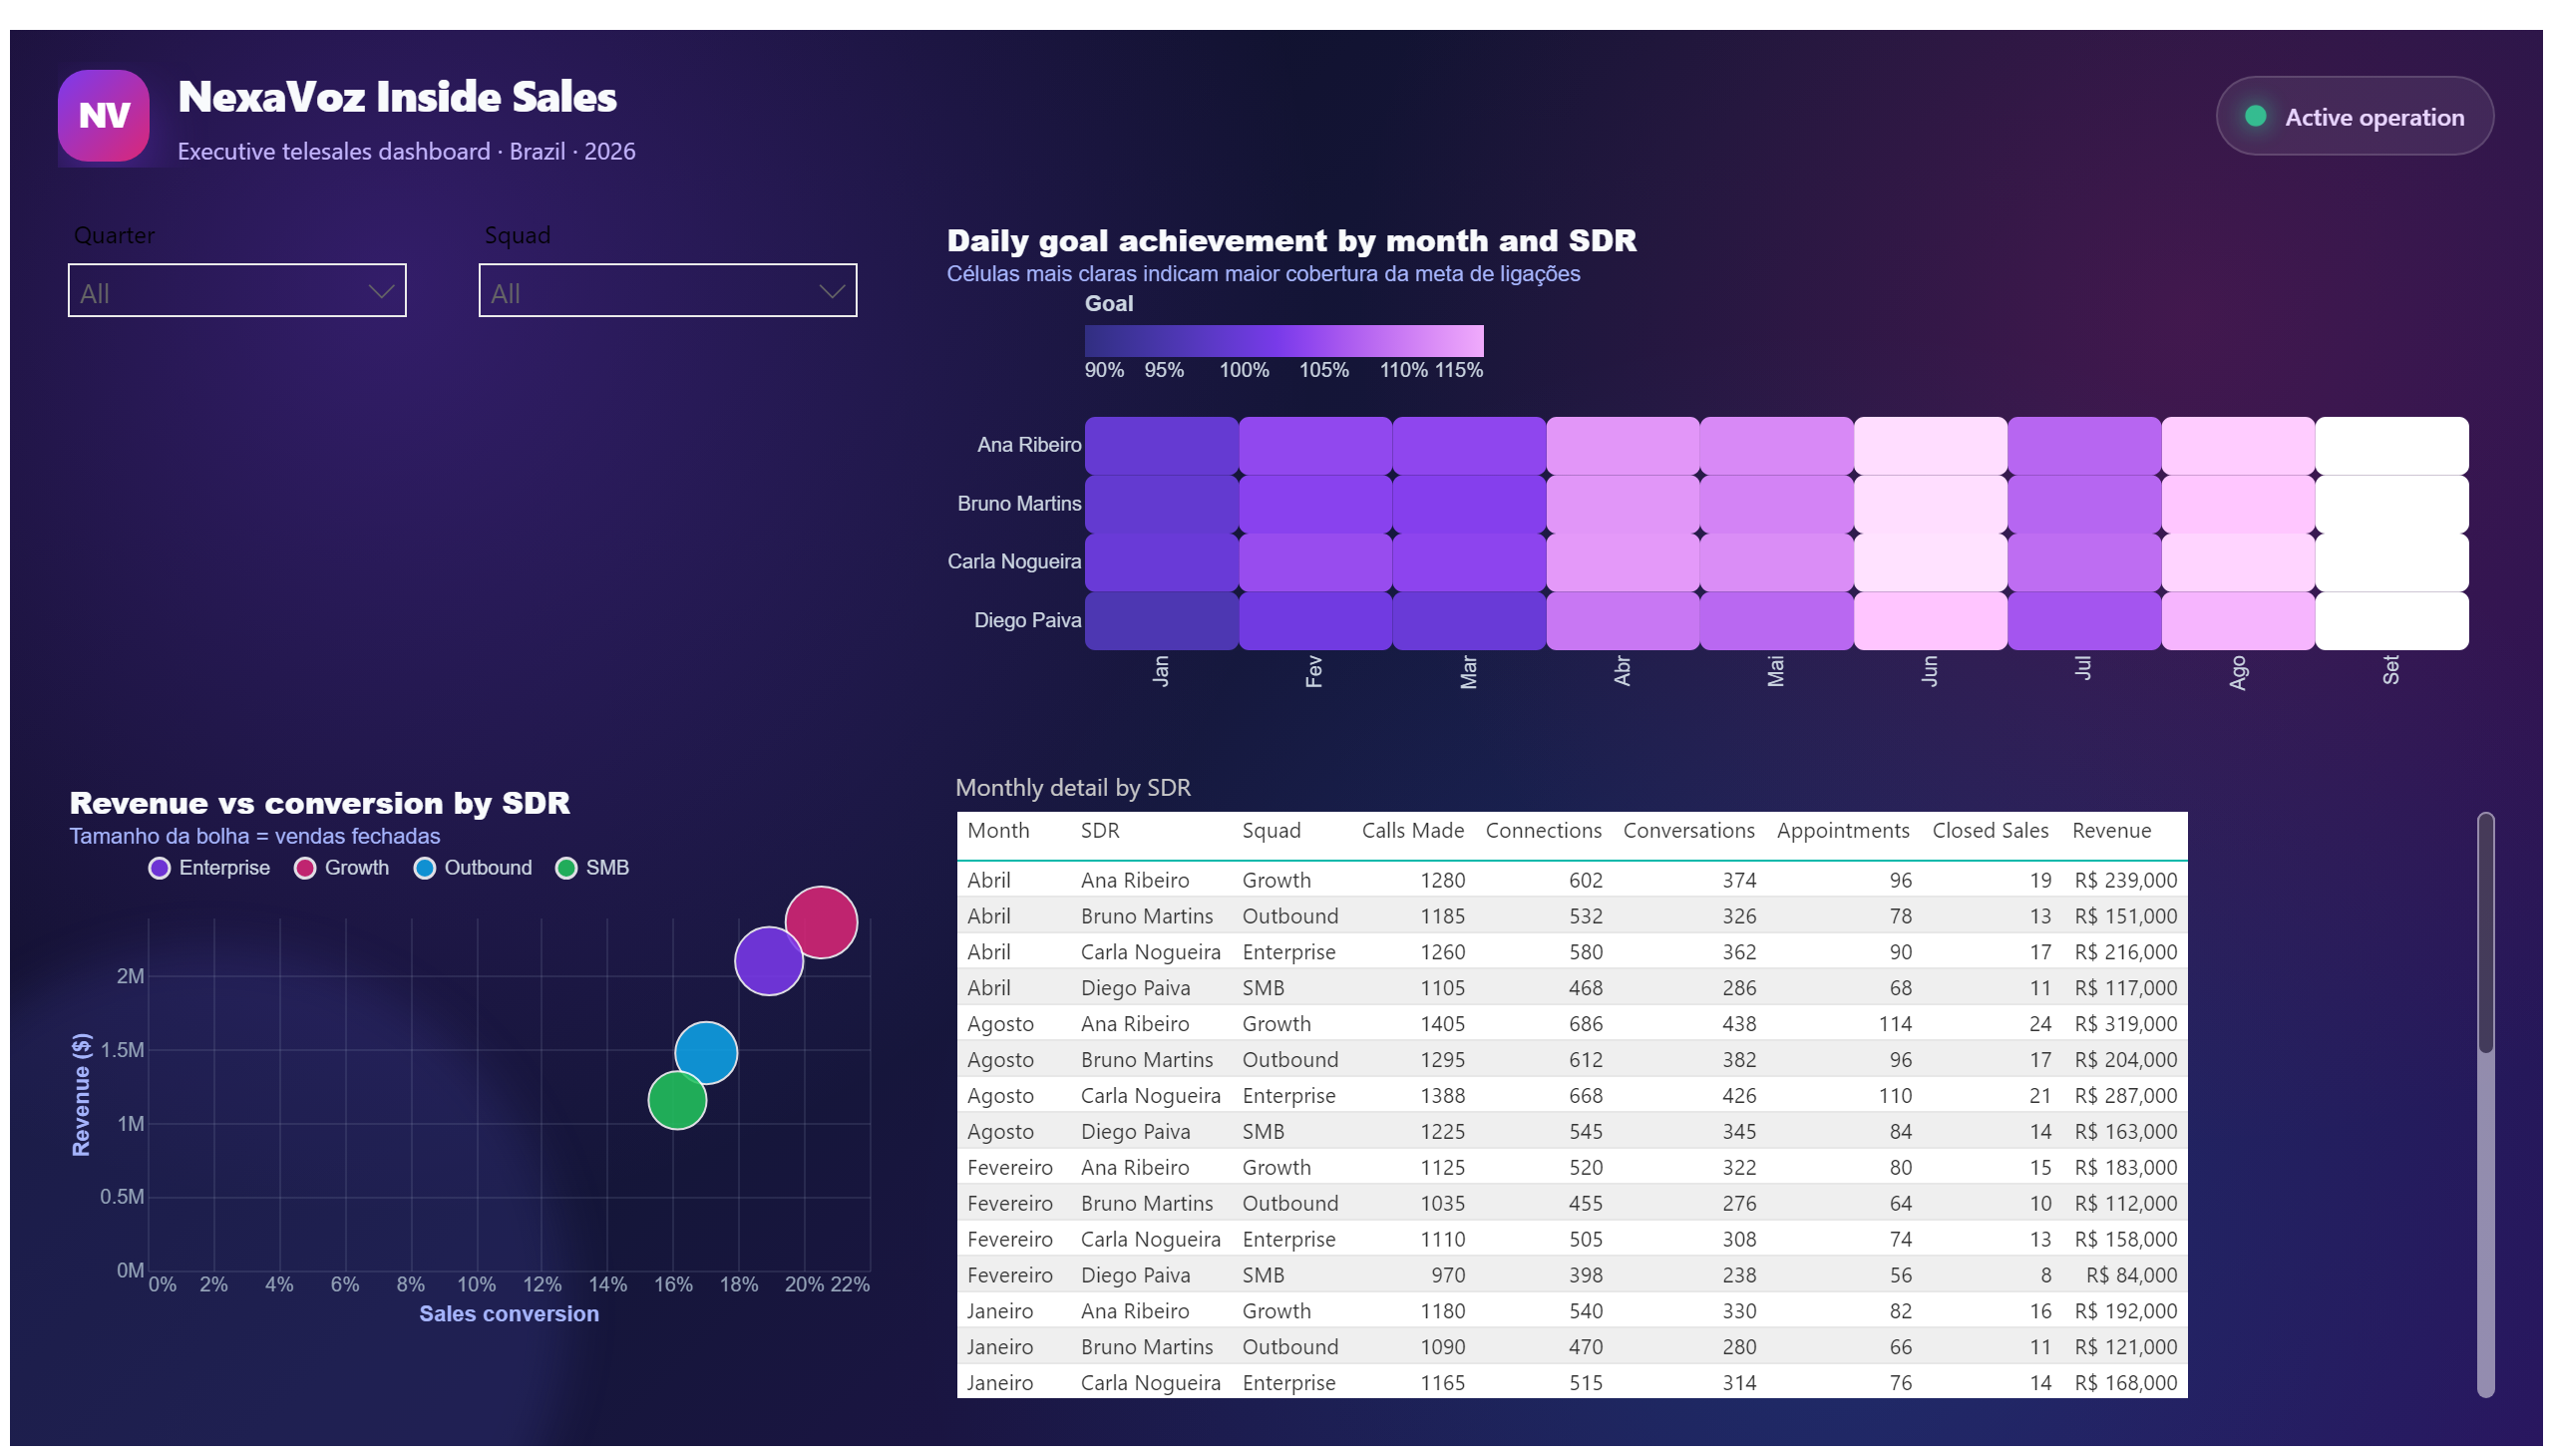Click the Active operation badge
This screenshot has height=1456, width=2553.
(x=2354, y=116)
